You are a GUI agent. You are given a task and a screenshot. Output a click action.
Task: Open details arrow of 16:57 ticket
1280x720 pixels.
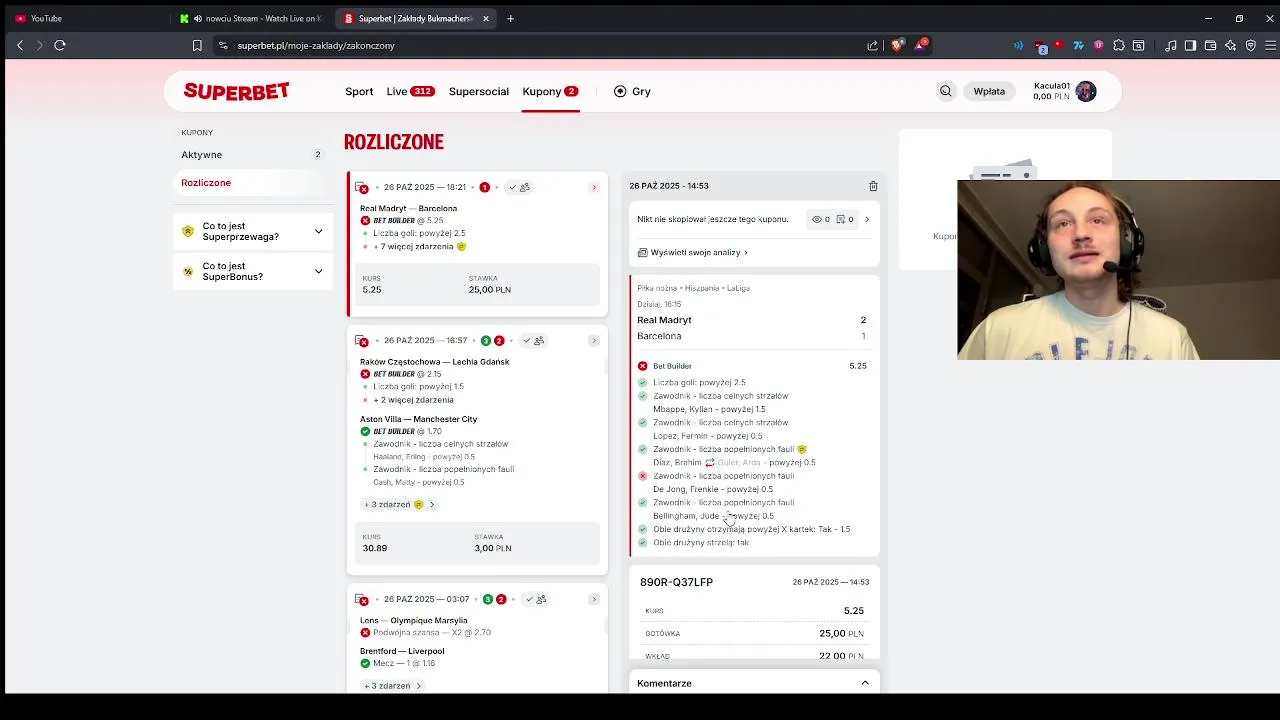click(593, 341)
